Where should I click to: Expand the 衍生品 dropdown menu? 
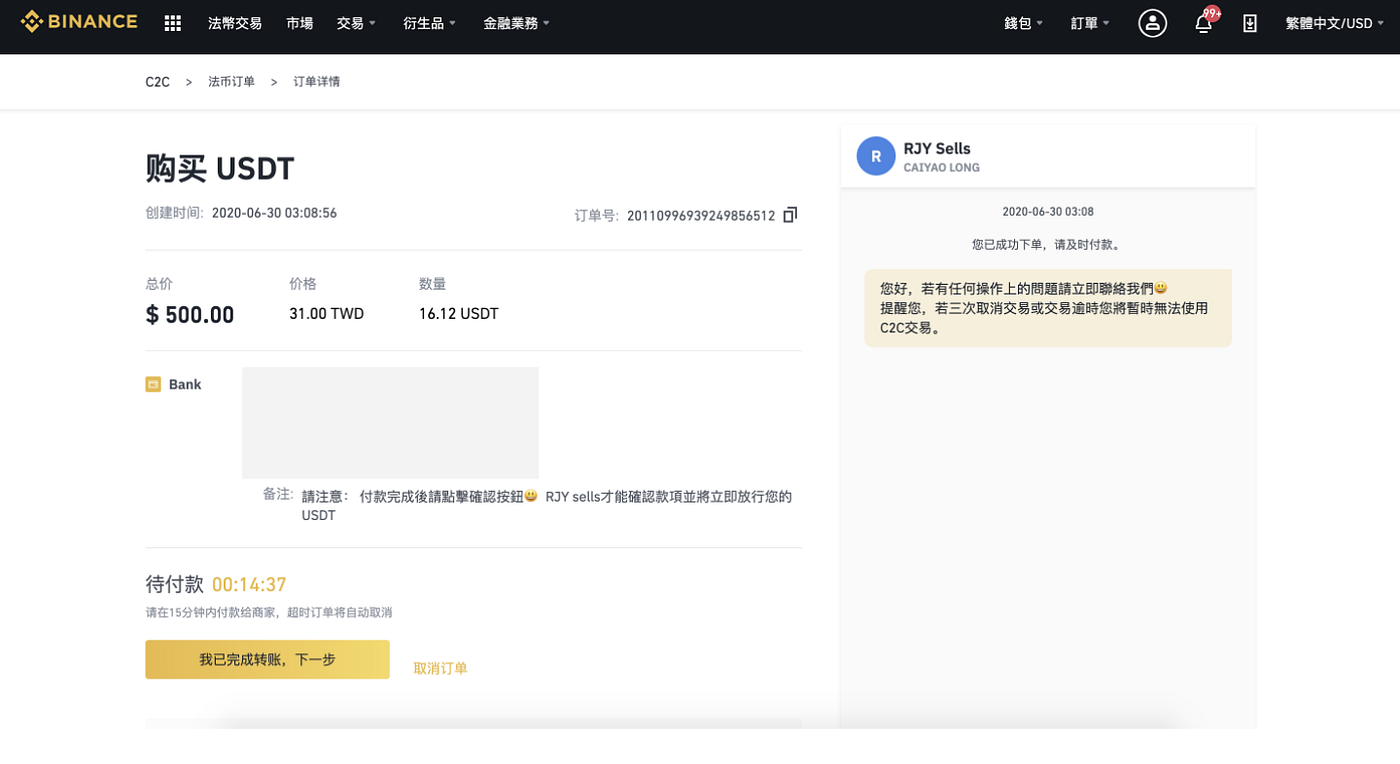430,23
